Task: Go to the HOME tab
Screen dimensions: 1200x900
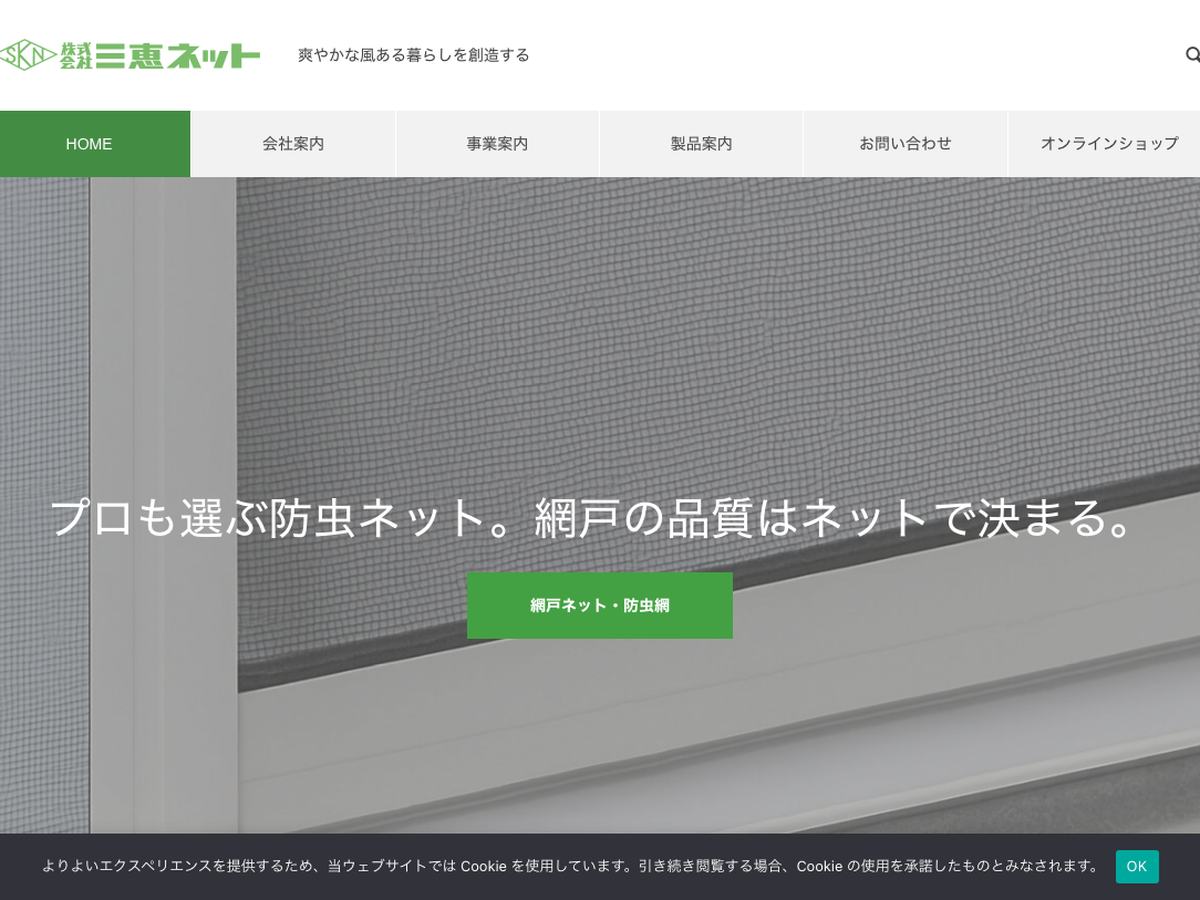Action: tap(89, 144)
